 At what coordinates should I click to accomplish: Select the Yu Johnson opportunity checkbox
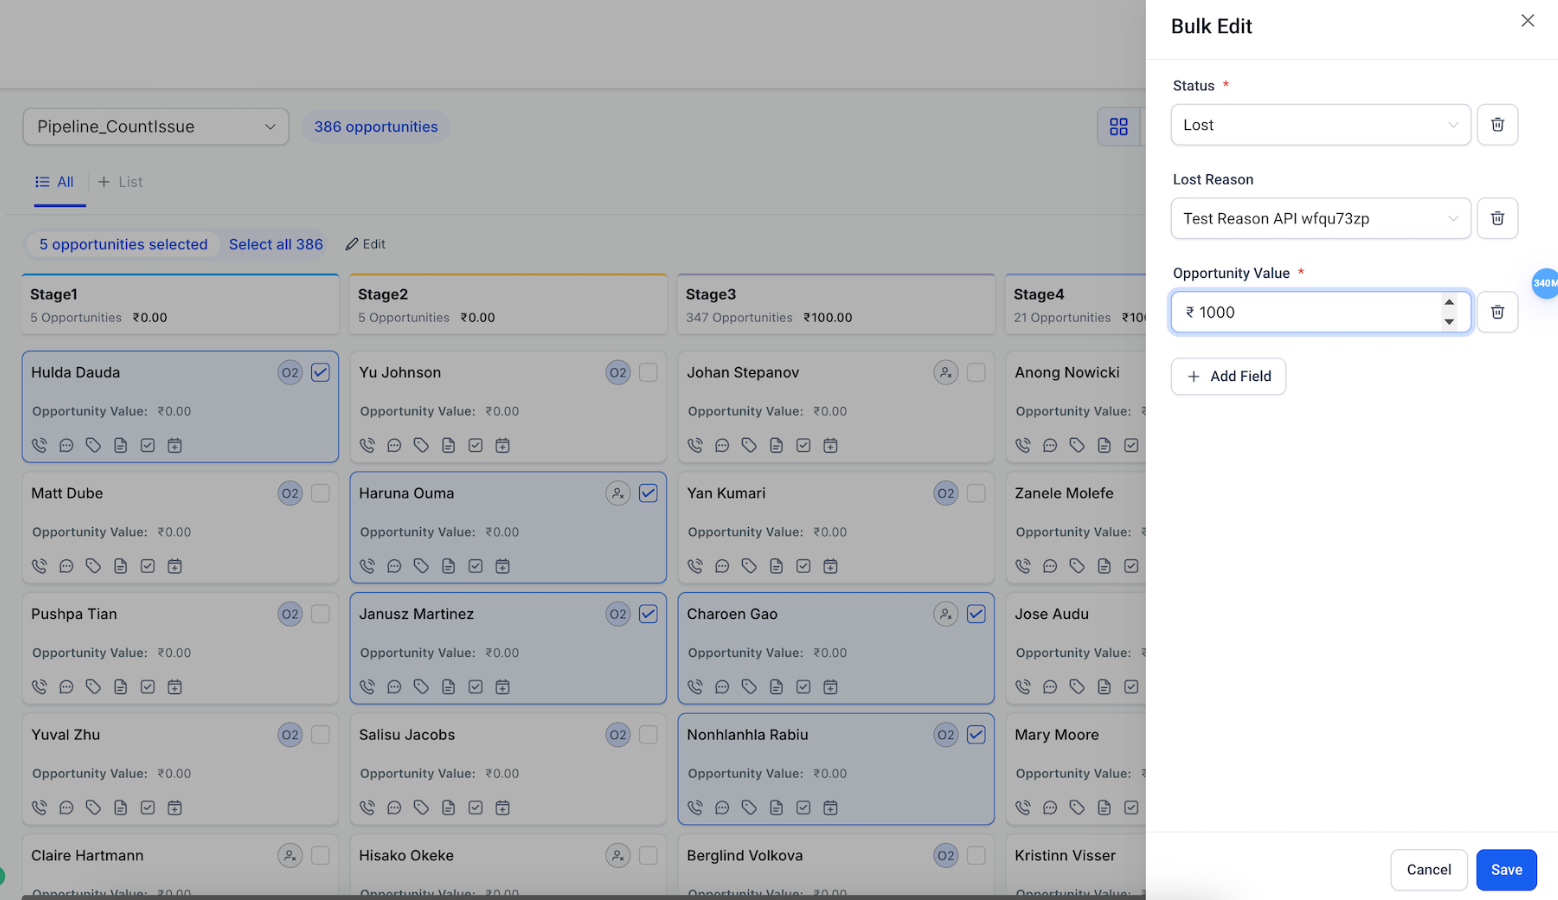pos(648,372)
